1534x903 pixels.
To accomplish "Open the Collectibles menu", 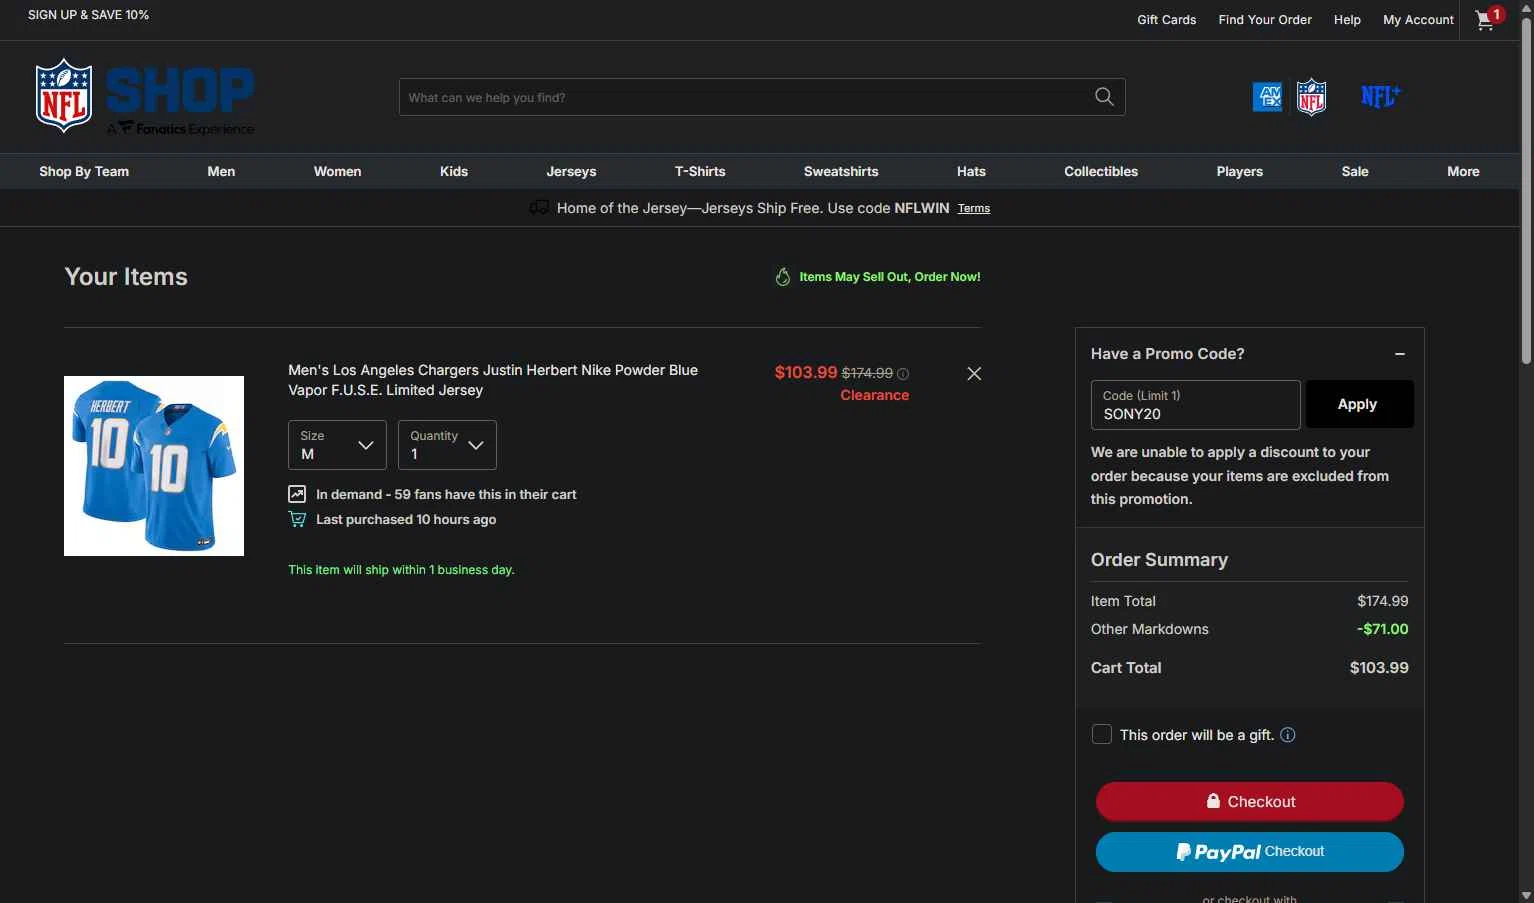I will pos(1101,172).
